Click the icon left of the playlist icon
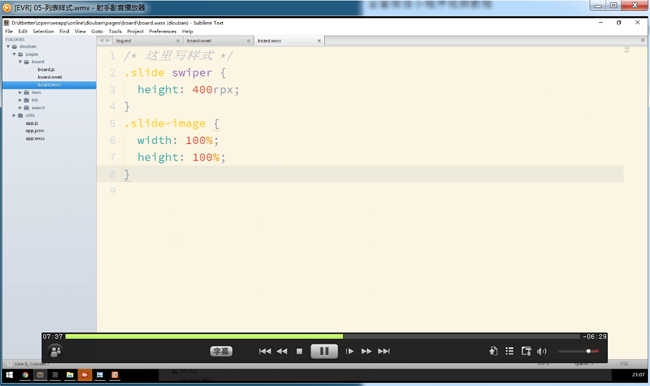The image size is (650, 386). click(493, 351)
